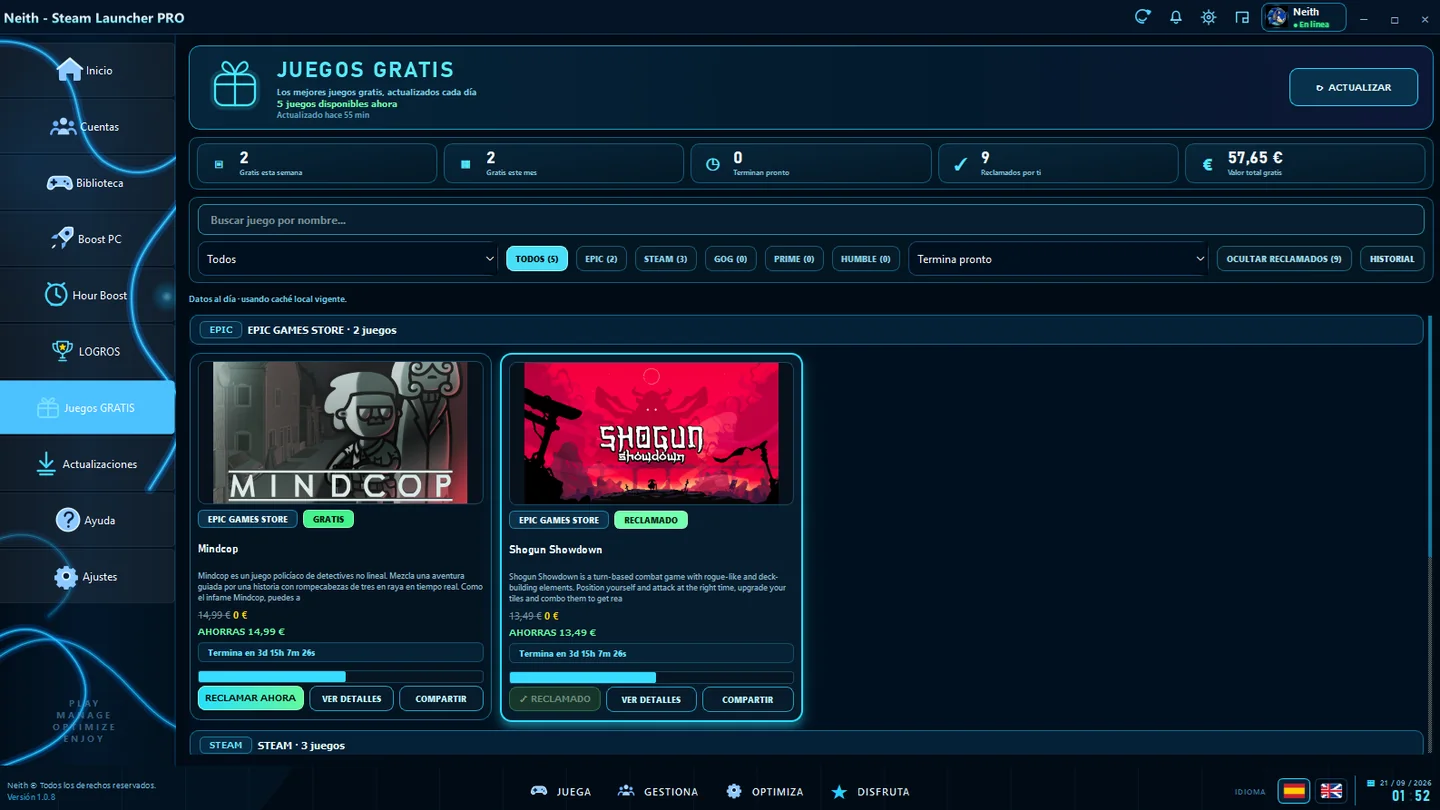Open the Inicio home page
The height and width of the screenshot is (810, 1440).
tap(87, 70)
